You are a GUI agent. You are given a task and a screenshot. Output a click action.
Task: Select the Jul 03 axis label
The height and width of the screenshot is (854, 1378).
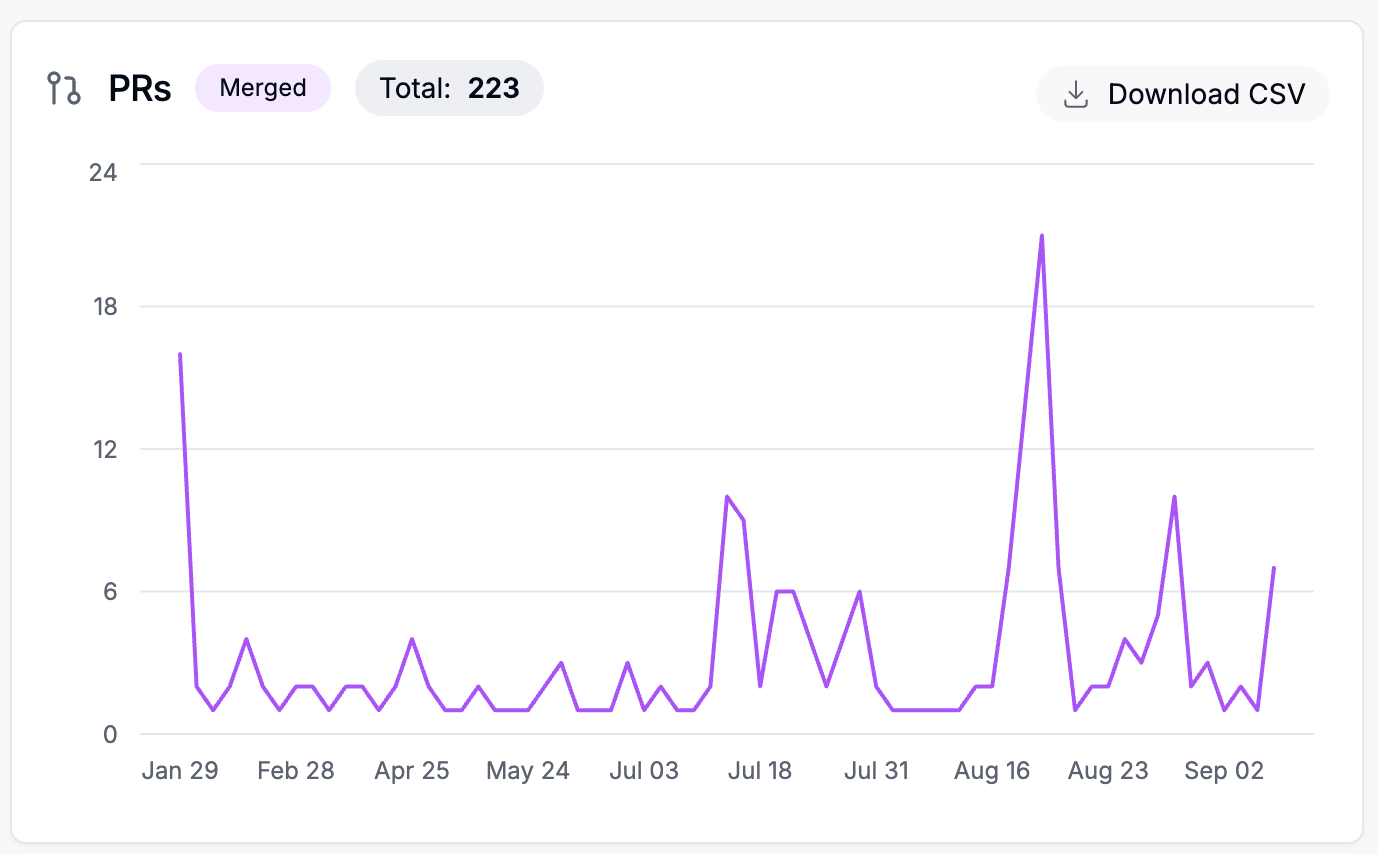(644, 771)
